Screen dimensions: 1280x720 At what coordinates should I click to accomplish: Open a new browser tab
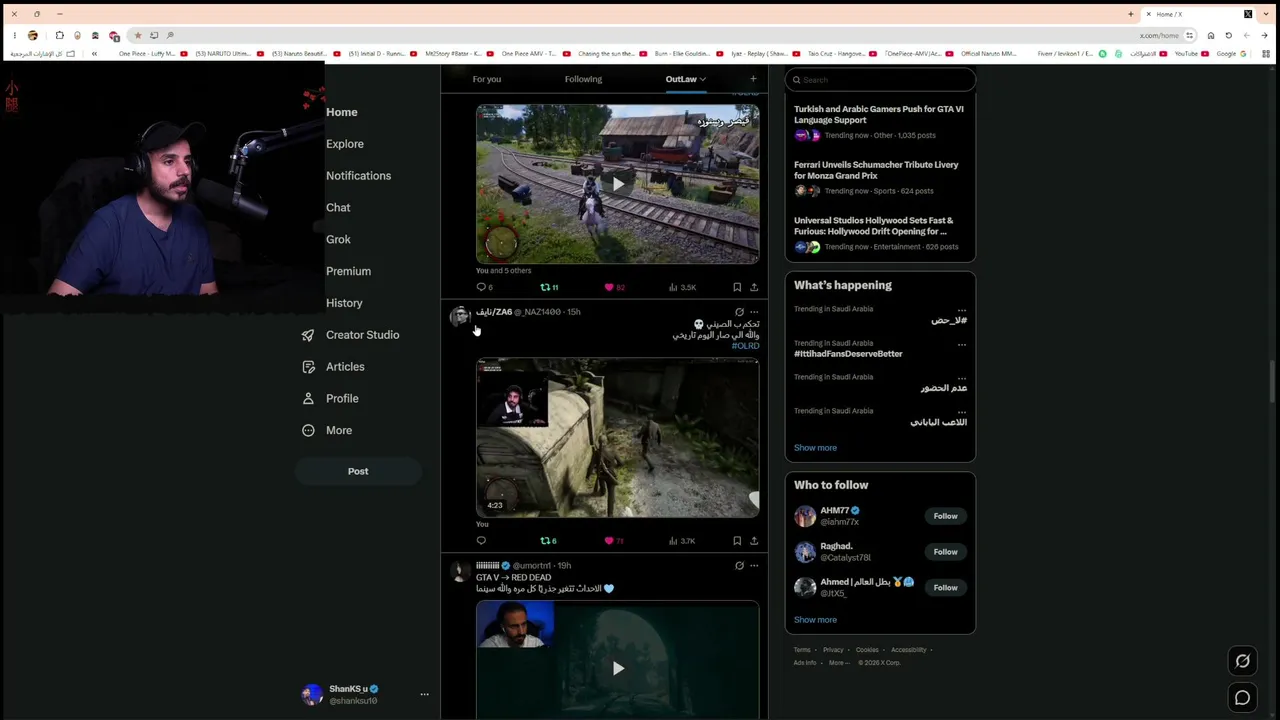click(x=1131, y=14)
